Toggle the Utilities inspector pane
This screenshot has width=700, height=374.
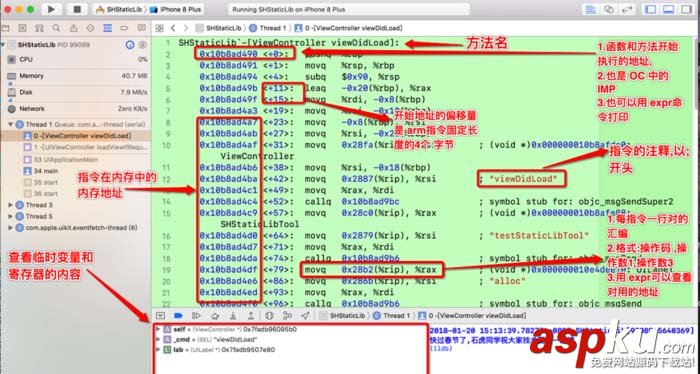tap(686, 9)
